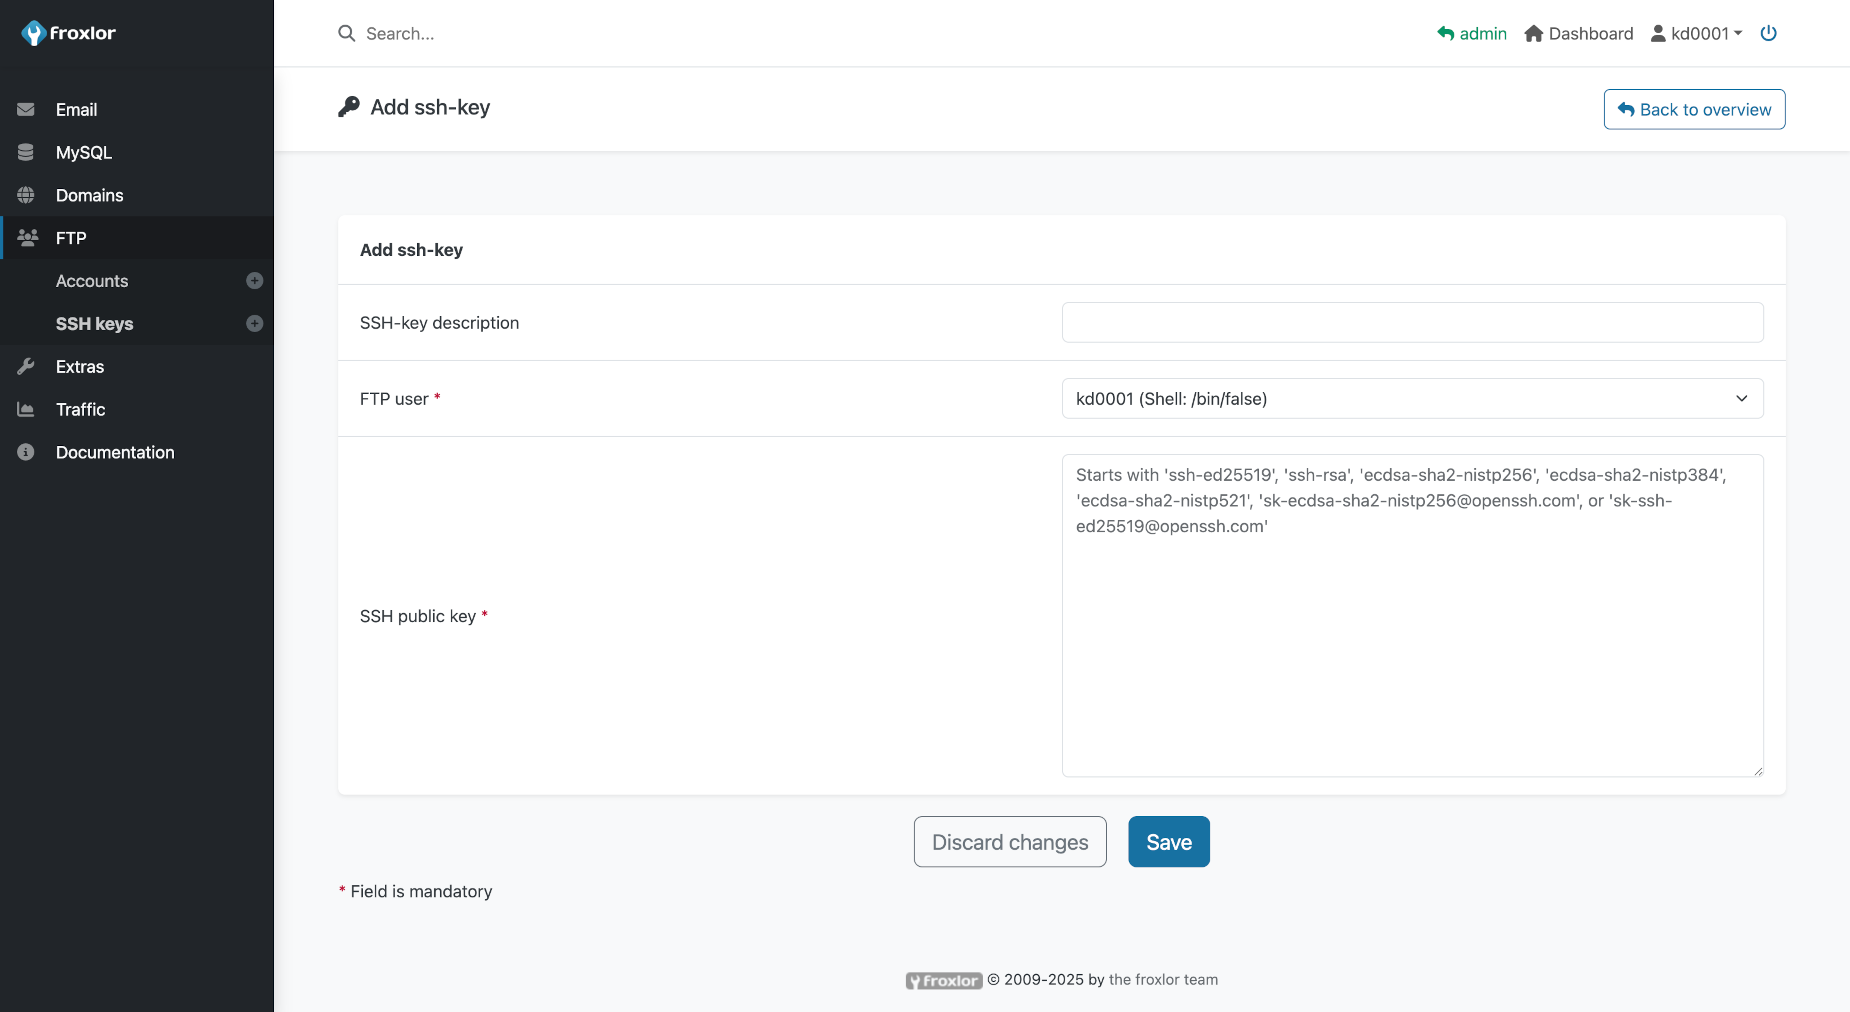Click the Documentation info icon
The image size is (1850, 1012).
point(26,452)
